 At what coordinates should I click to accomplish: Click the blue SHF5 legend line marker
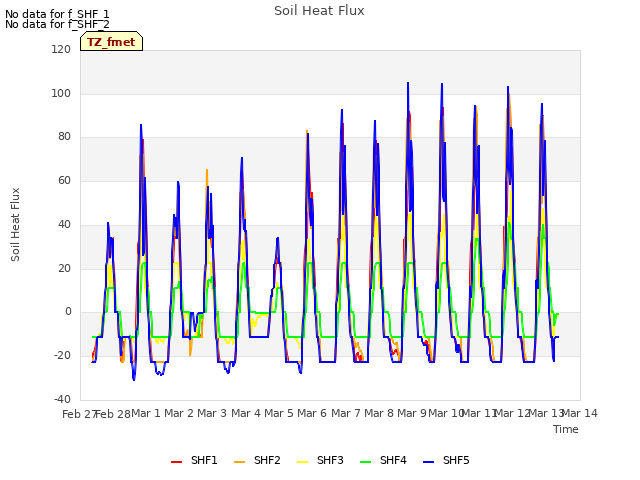pos(429,462)
